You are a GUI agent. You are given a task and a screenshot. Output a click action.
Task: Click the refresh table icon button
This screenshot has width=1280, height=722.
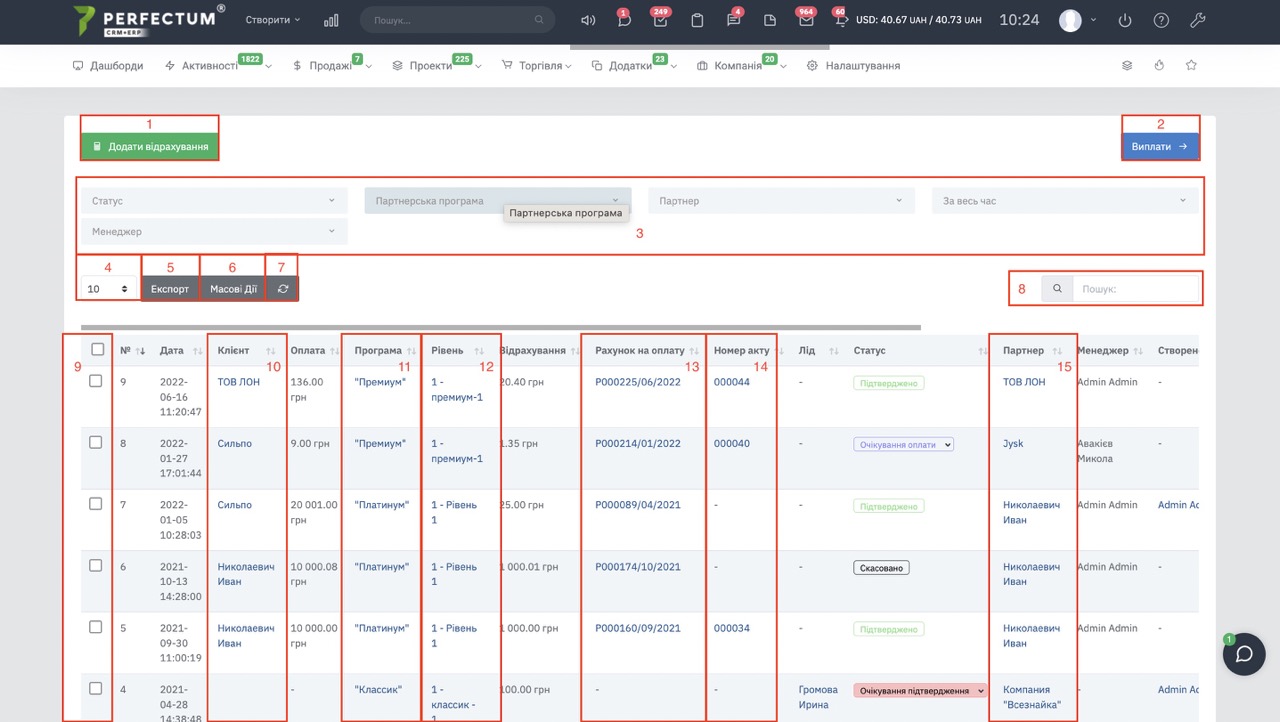click(x=283, y=289)
